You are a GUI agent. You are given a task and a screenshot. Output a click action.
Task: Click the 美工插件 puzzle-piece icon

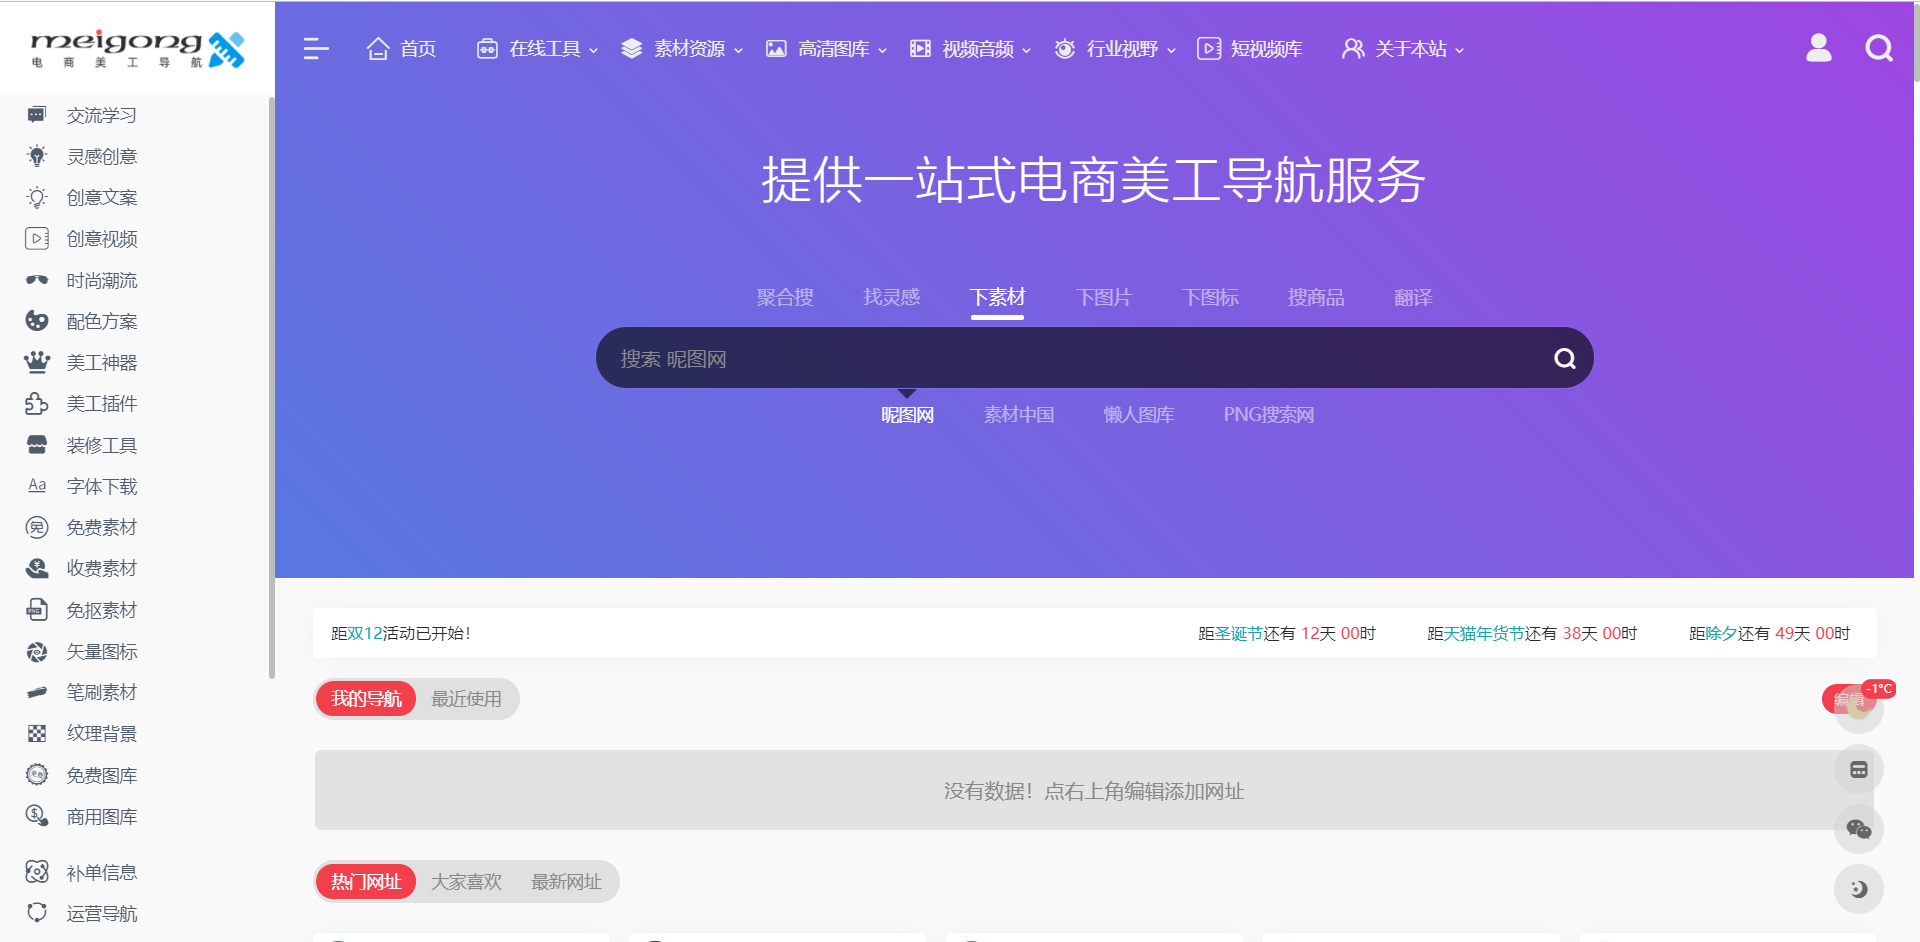tap(37, 404)
